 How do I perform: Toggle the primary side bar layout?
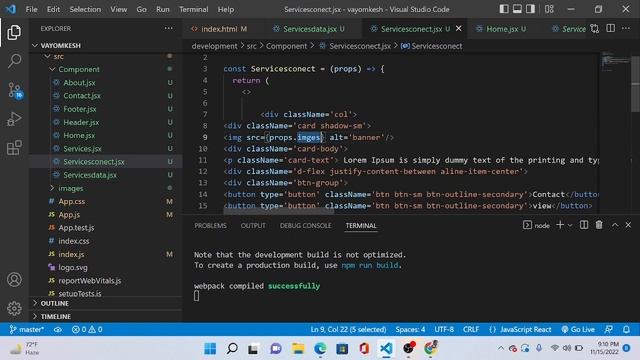(x=504, y=9)
